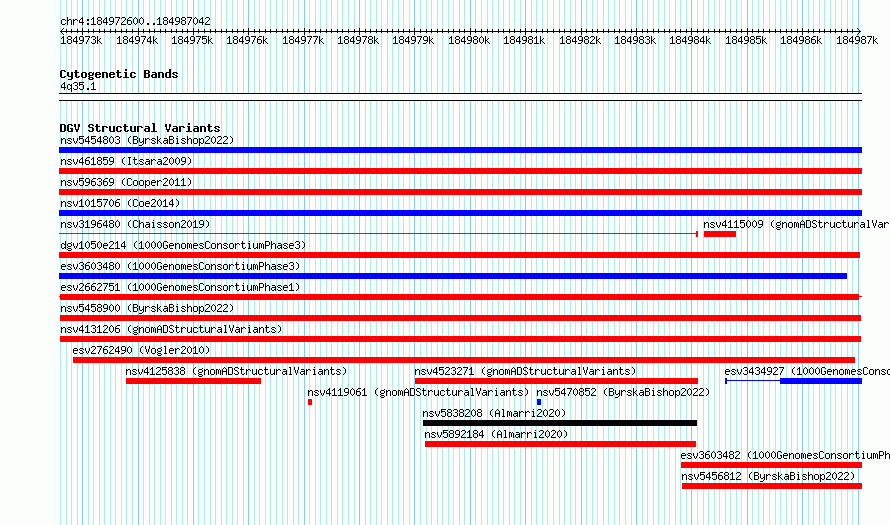This screenshot has height=525, width=890.
Task: Open the esv3603482 variant label
Action: pyautogui.click(x=785, y=455)
